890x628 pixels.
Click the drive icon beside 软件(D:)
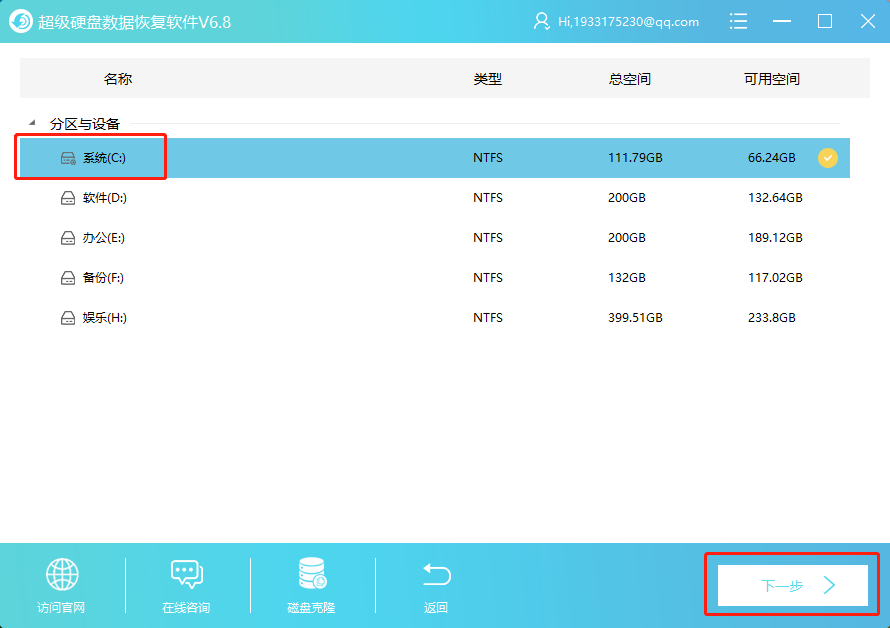(x=68, y=198)
